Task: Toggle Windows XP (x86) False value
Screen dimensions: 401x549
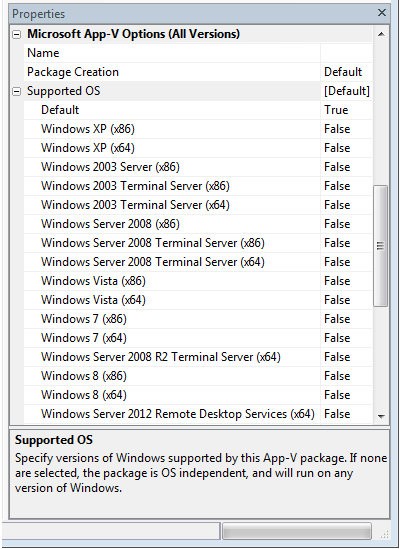Action: pos(346,129)
